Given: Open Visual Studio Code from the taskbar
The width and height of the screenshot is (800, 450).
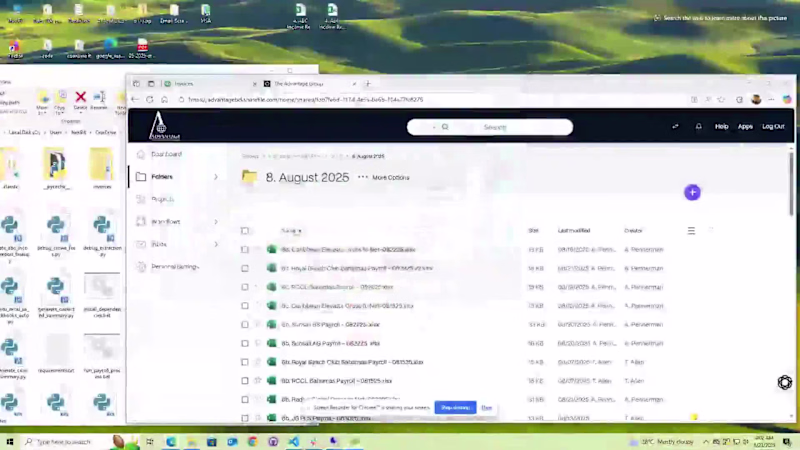Looking at the screenshot, I should (293, 441).
